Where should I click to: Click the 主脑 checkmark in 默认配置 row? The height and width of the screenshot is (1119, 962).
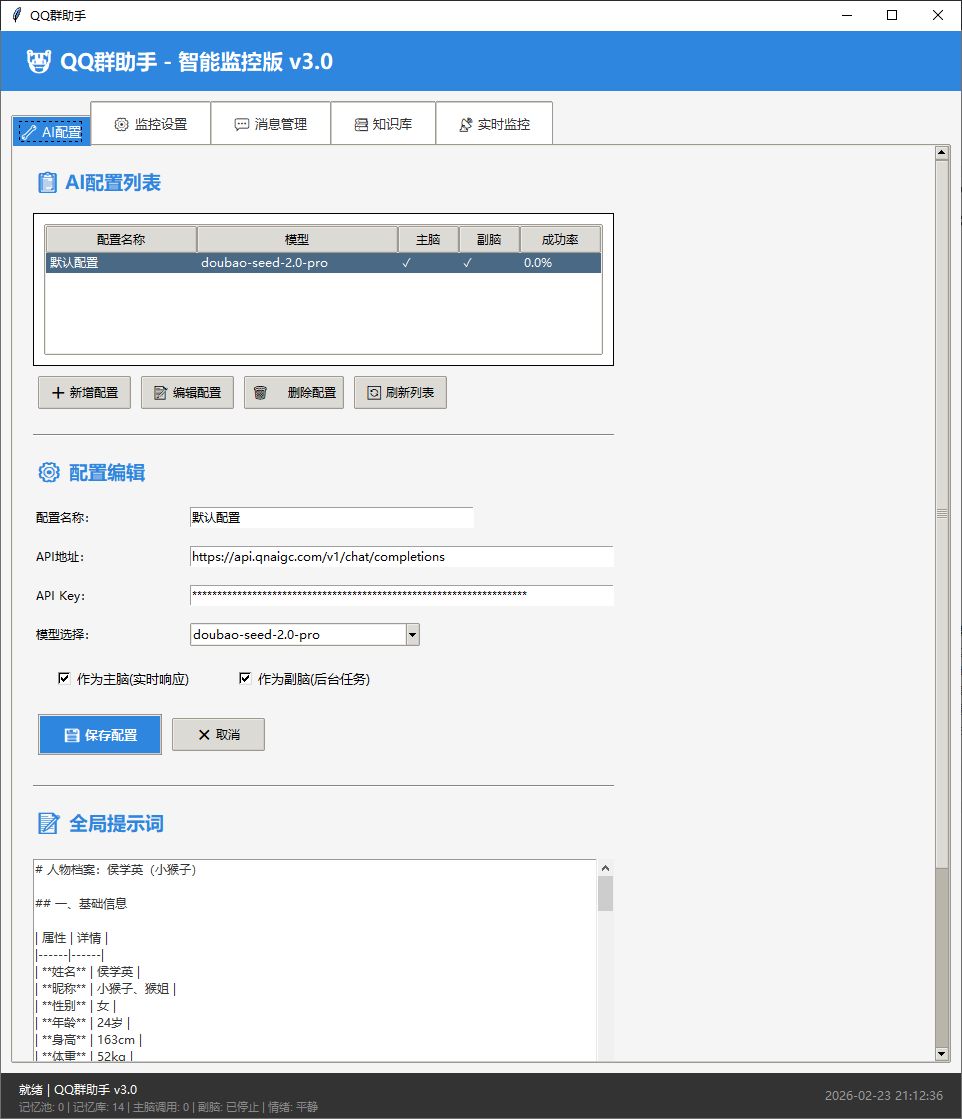pos(406,263)
